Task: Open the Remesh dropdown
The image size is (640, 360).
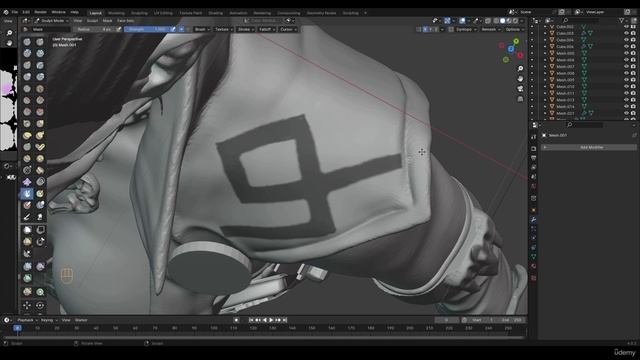Action: click(490, 29)
